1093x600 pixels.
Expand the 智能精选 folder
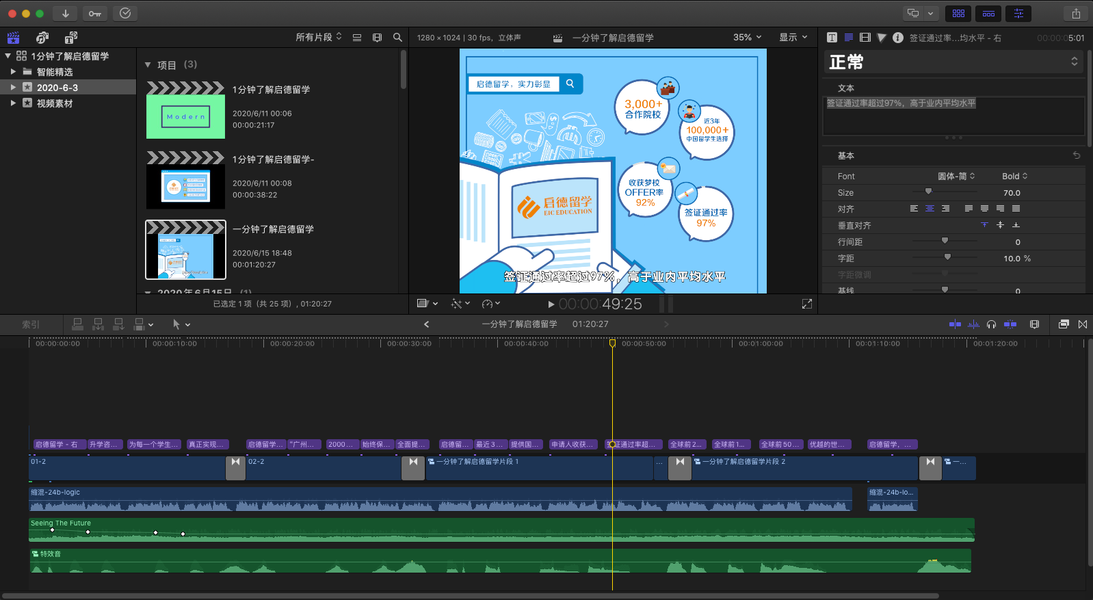(13, 71)
